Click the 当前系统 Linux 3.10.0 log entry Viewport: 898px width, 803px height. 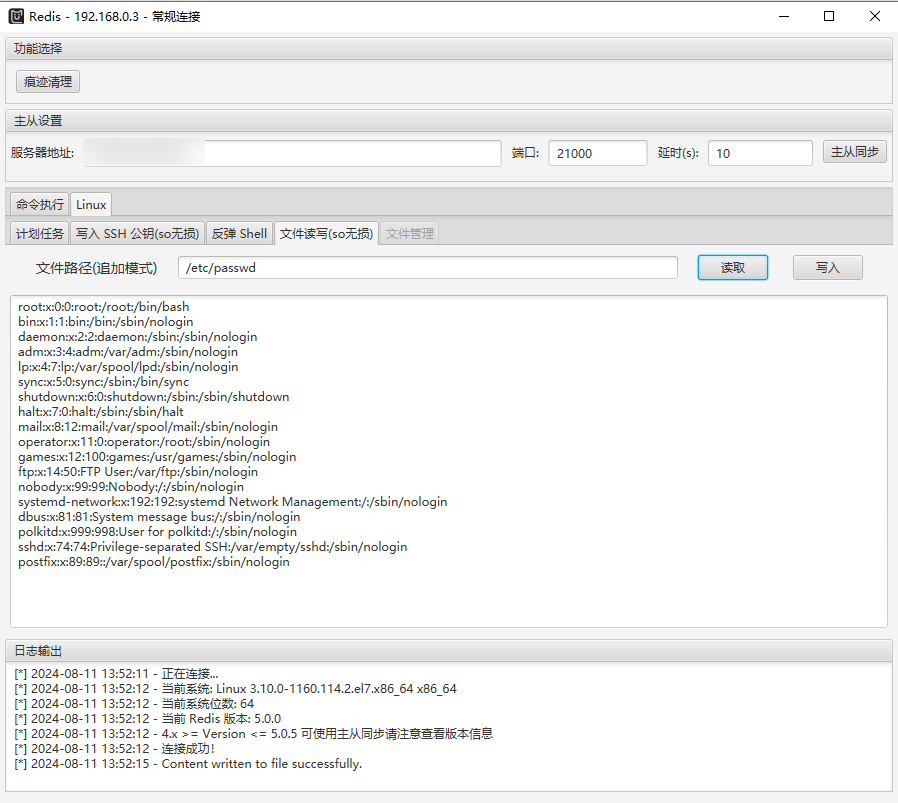[235, 688]
